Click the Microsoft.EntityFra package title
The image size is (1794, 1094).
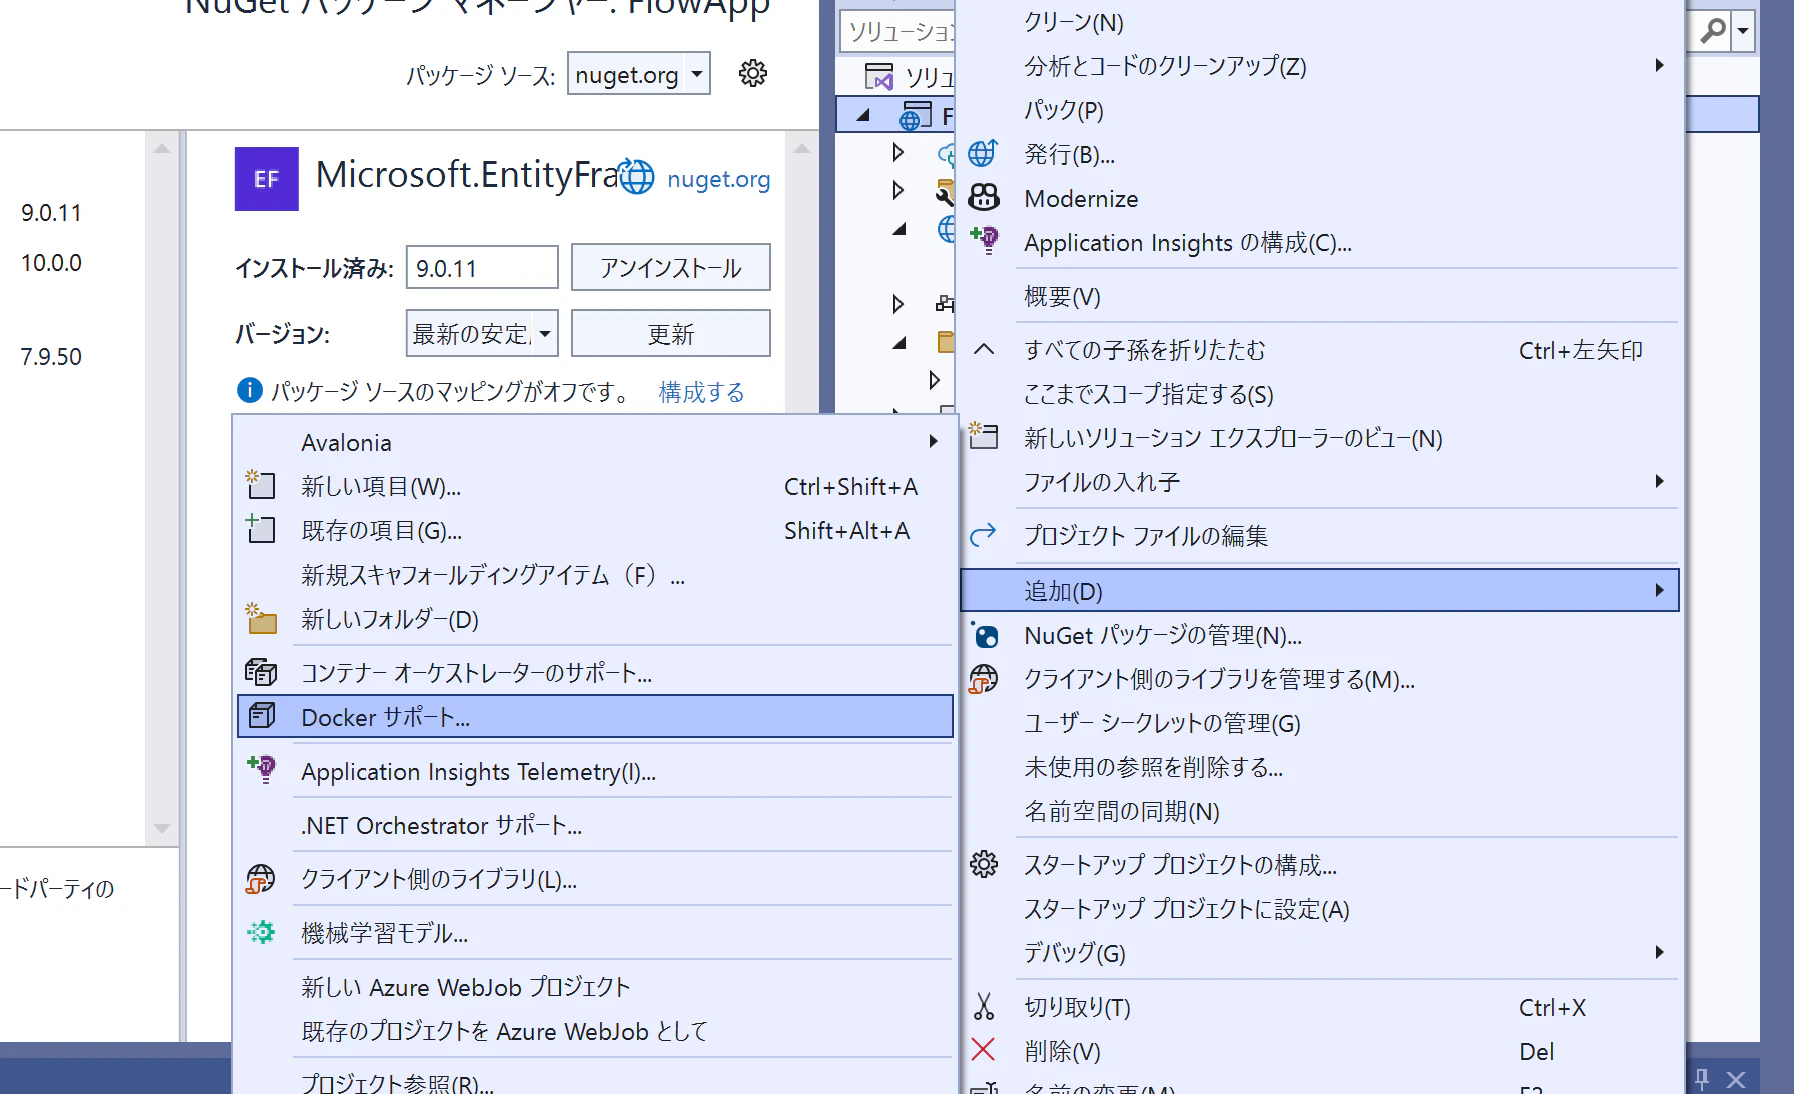pyautogui.click(x=468, y=175)
